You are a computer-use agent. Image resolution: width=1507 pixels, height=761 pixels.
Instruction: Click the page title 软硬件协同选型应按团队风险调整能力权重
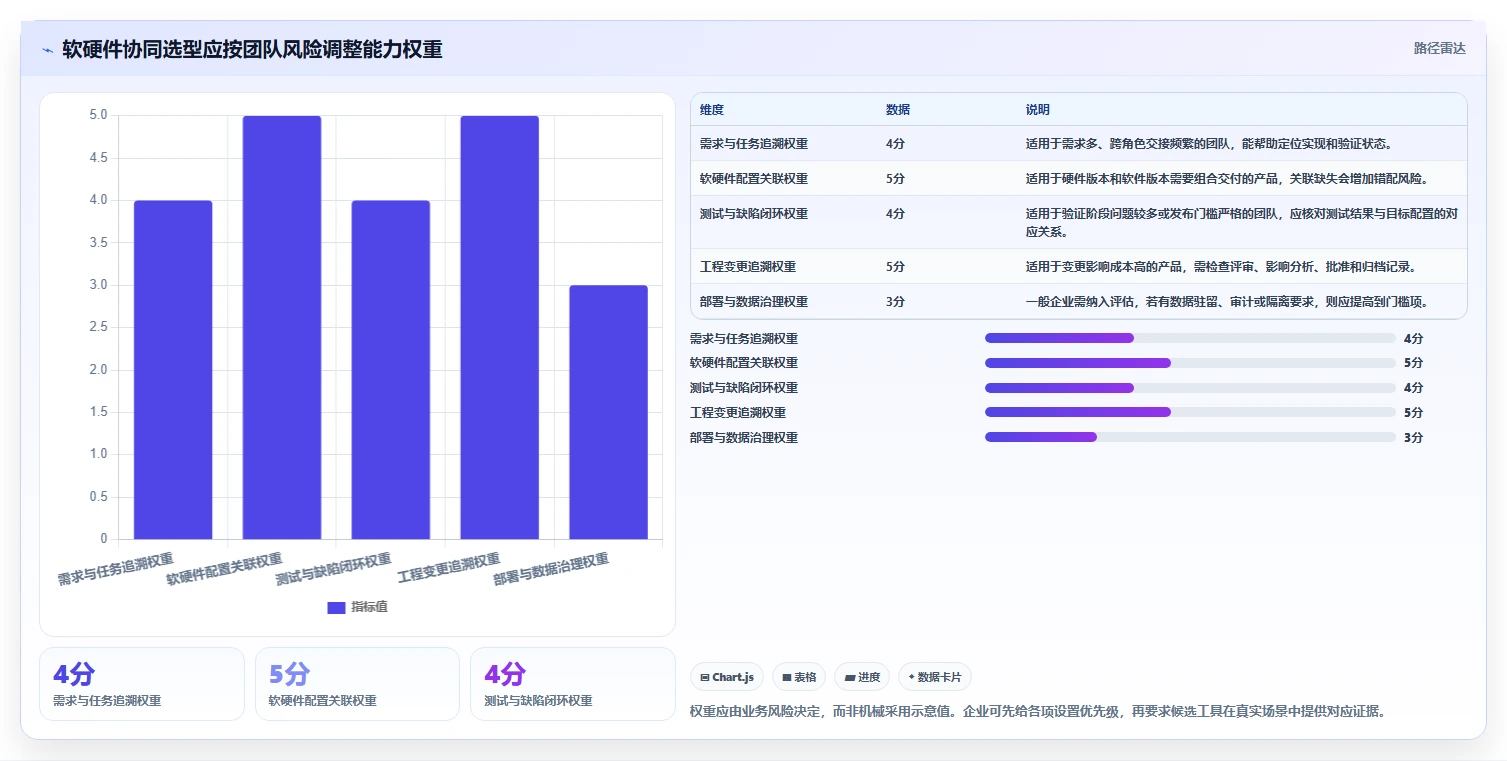252,50
